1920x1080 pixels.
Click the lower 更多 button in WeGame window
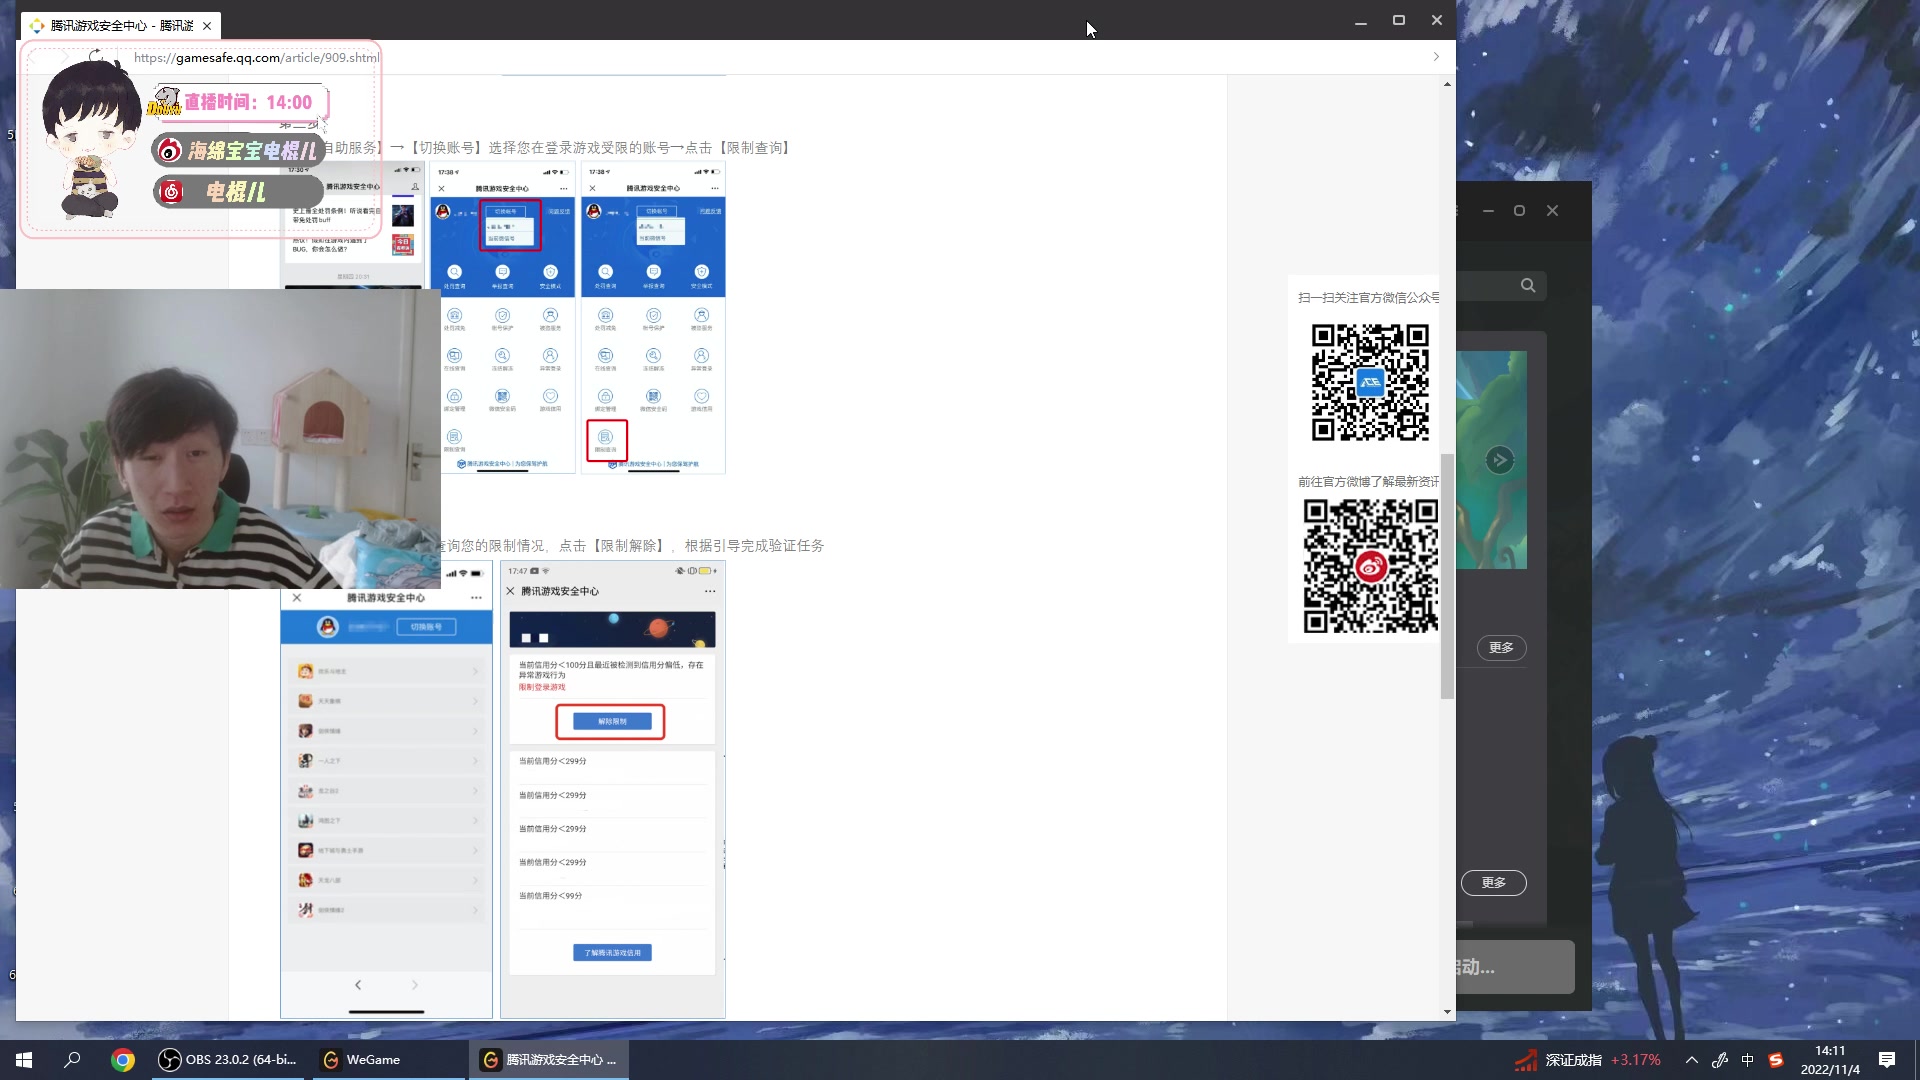[x=1494, y=883]
